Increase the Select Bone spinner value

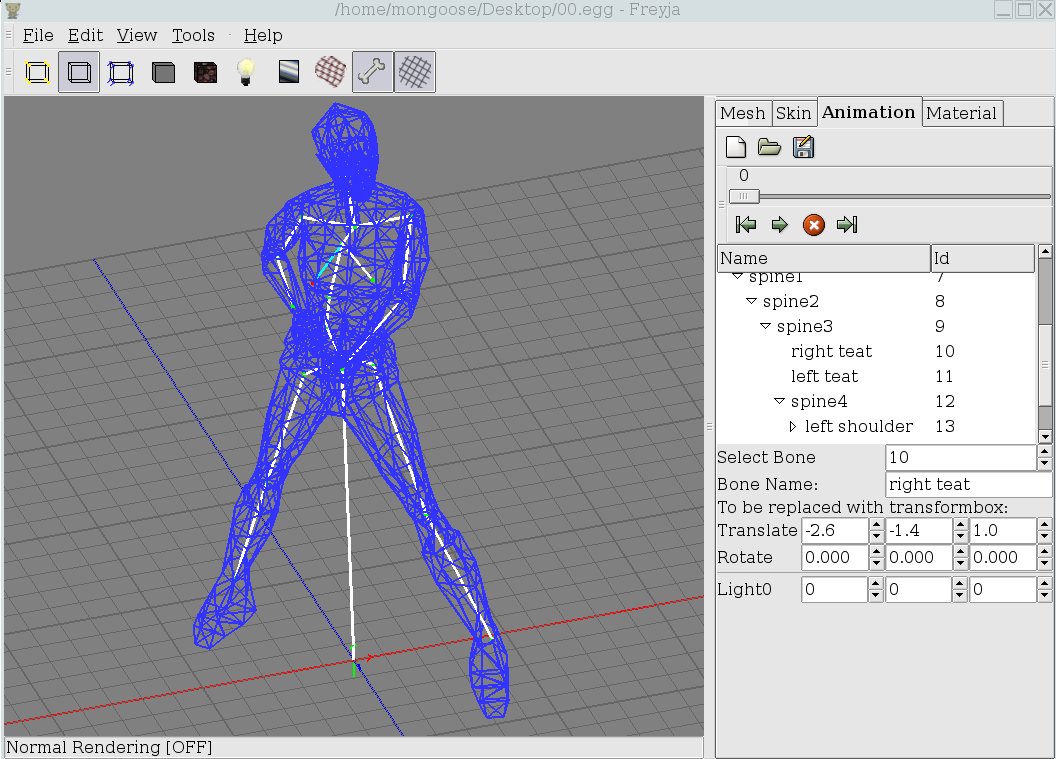click(x=1045, y=451)
